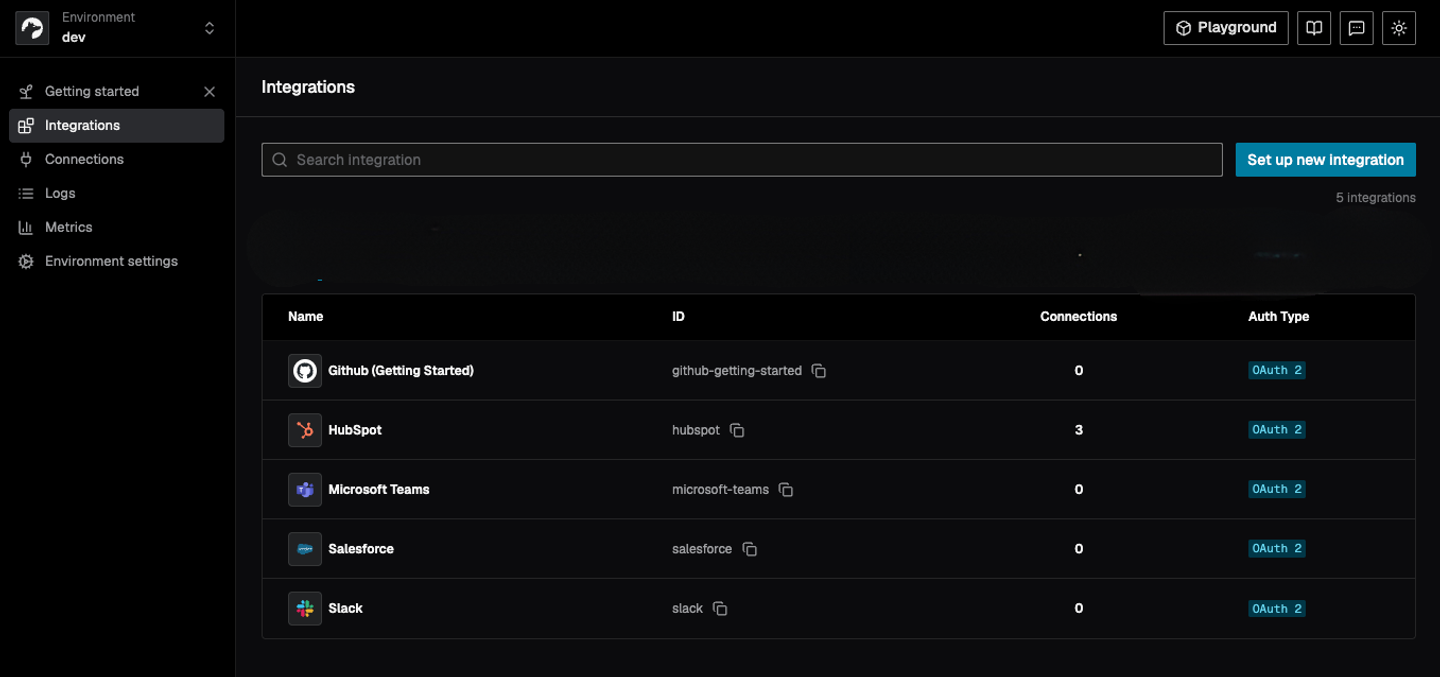Click the slack ID text
The height and width of the screenshot is (677, 1440).
pos(687,609)
